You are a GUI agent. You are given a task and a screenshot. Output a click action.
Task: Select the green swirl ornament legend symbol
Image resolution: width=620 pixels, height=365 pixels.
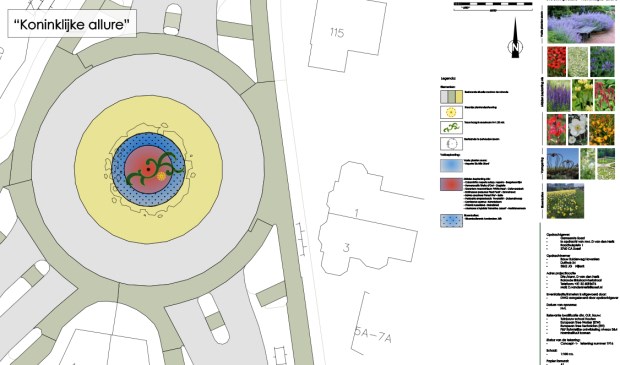[x=451, y=128]
